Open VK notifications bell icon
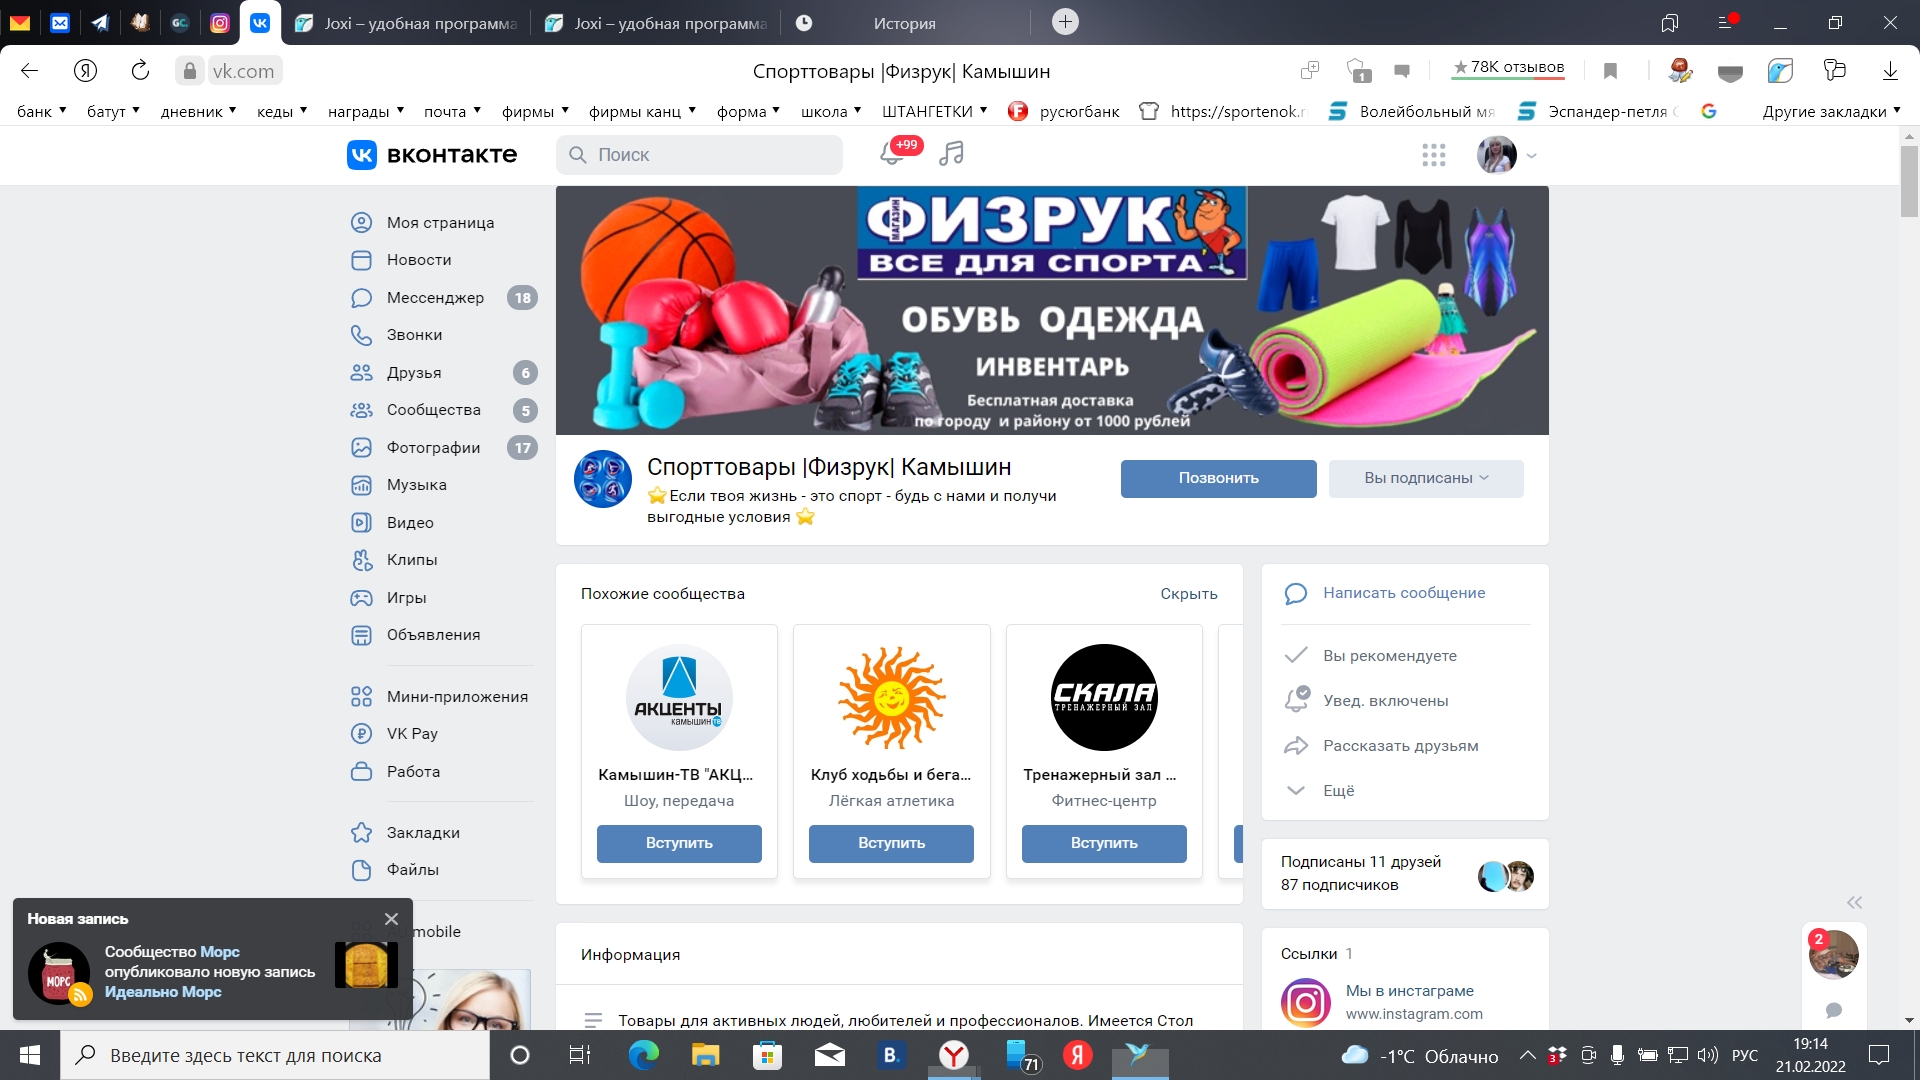Image resolution: width=1920 pixels, height=1080 pixels. click(x=891, y=154)
